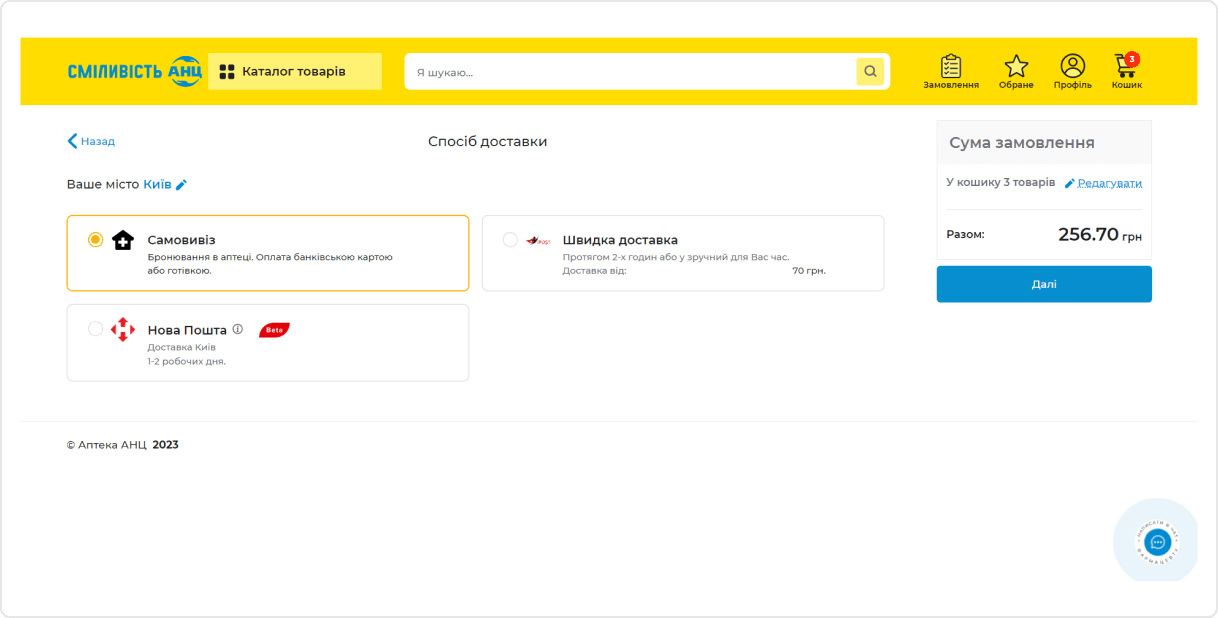Viewport: 1218px width, 618px height.
Task: Expand the Каталог товарів menu
Action: click(x=294, y=72)
